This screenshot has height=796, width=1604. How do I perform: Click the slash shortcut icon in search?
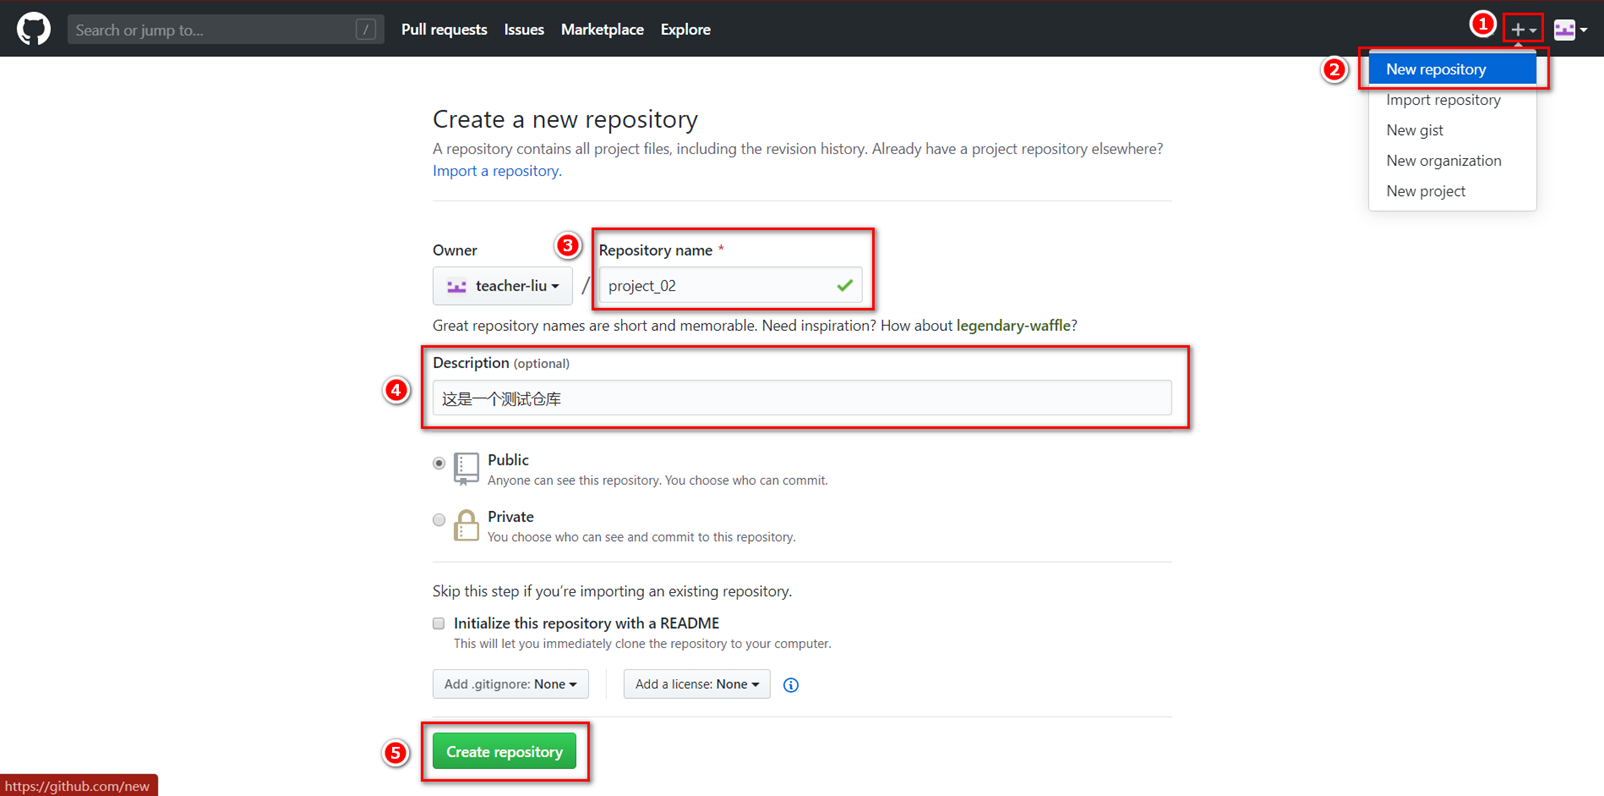coord(366,30)
